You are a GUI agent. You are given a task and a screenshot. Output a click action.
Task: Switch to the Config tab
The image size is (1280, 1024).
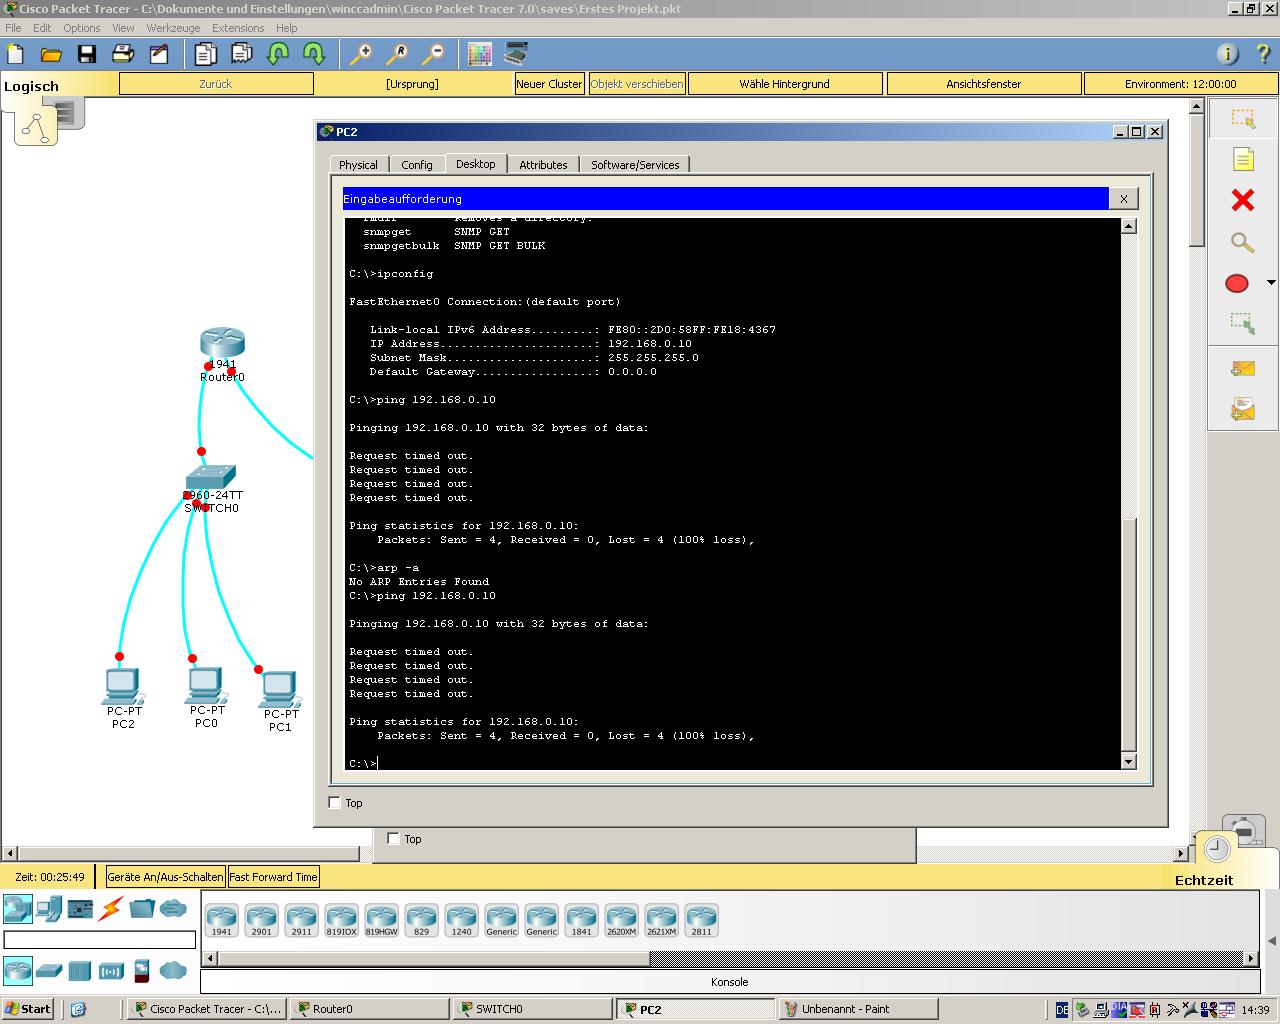tap(417, 165)
